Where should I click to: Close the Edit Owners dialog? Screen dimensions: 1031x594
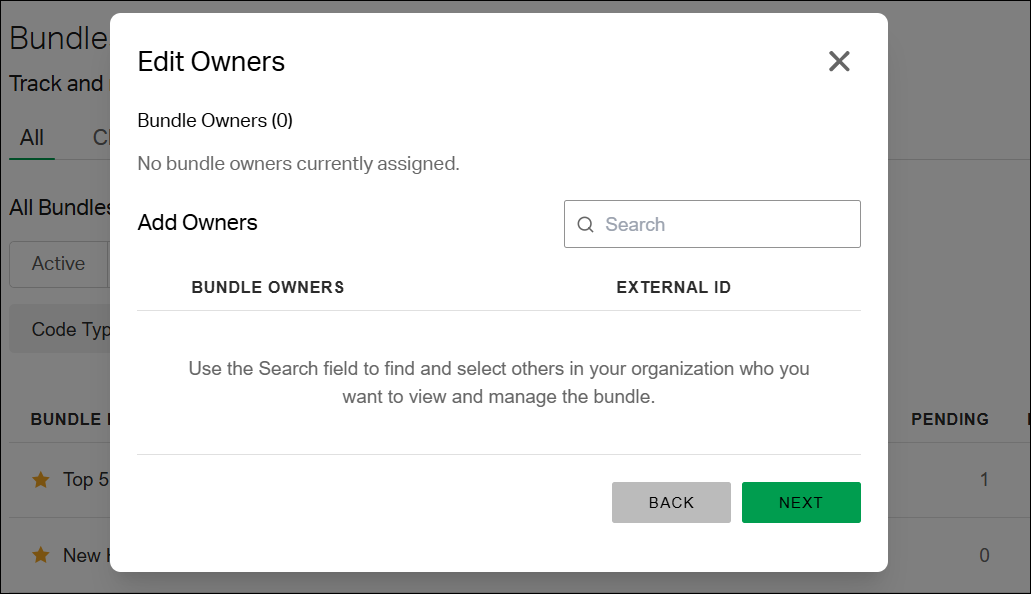click(x=839, y=61)
